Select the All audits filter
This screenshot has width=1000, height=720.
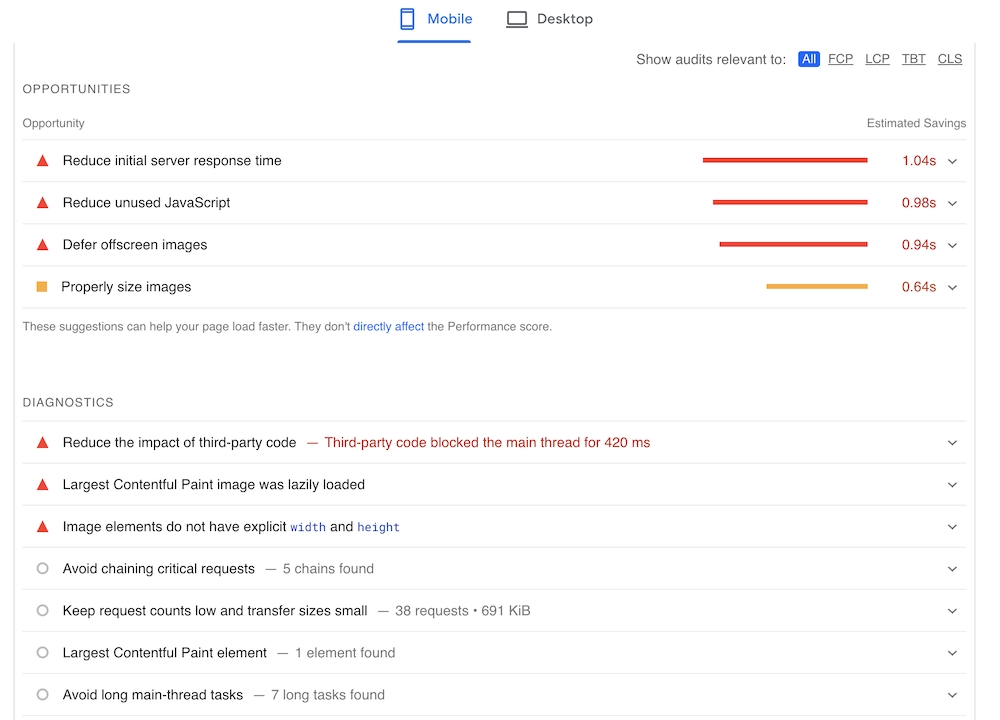(809, 59)
